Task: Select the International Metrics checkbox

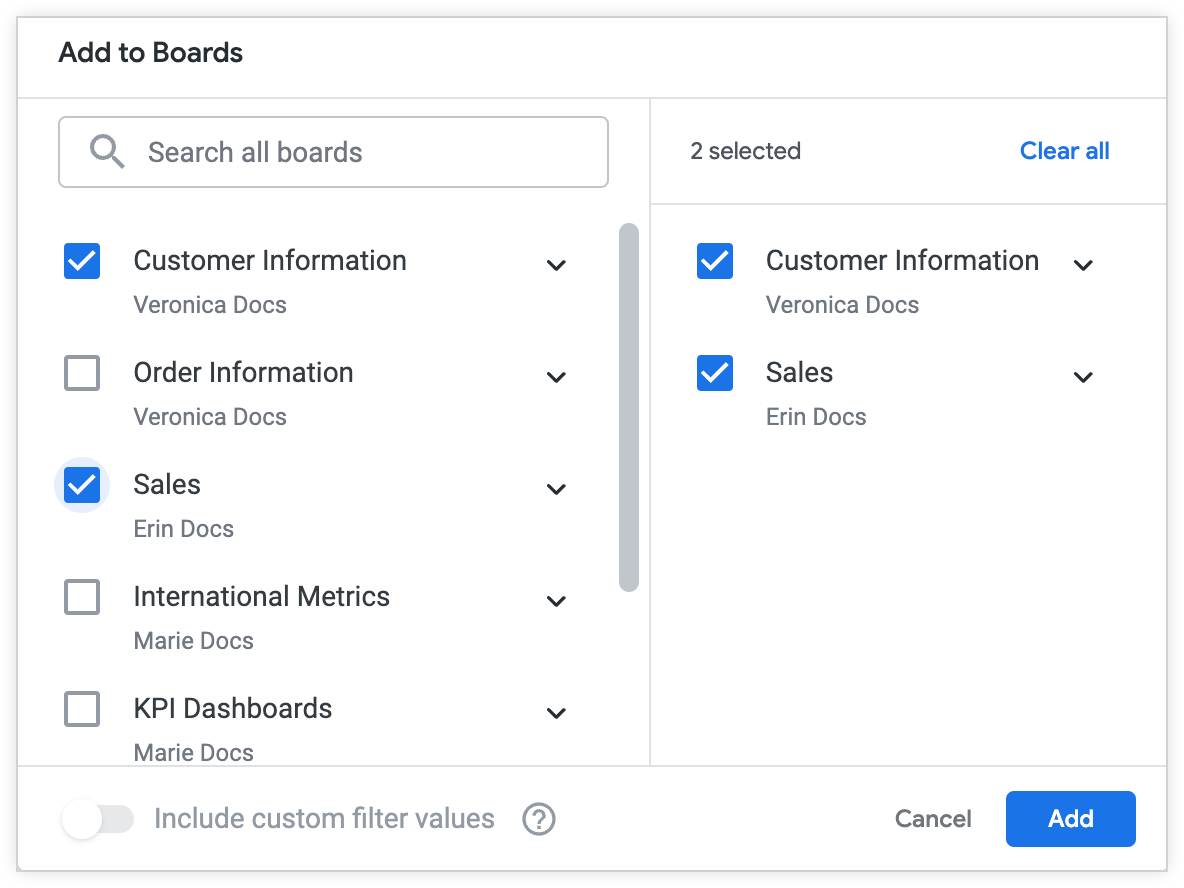Action: pyautogui.click(x=82, y=597)
